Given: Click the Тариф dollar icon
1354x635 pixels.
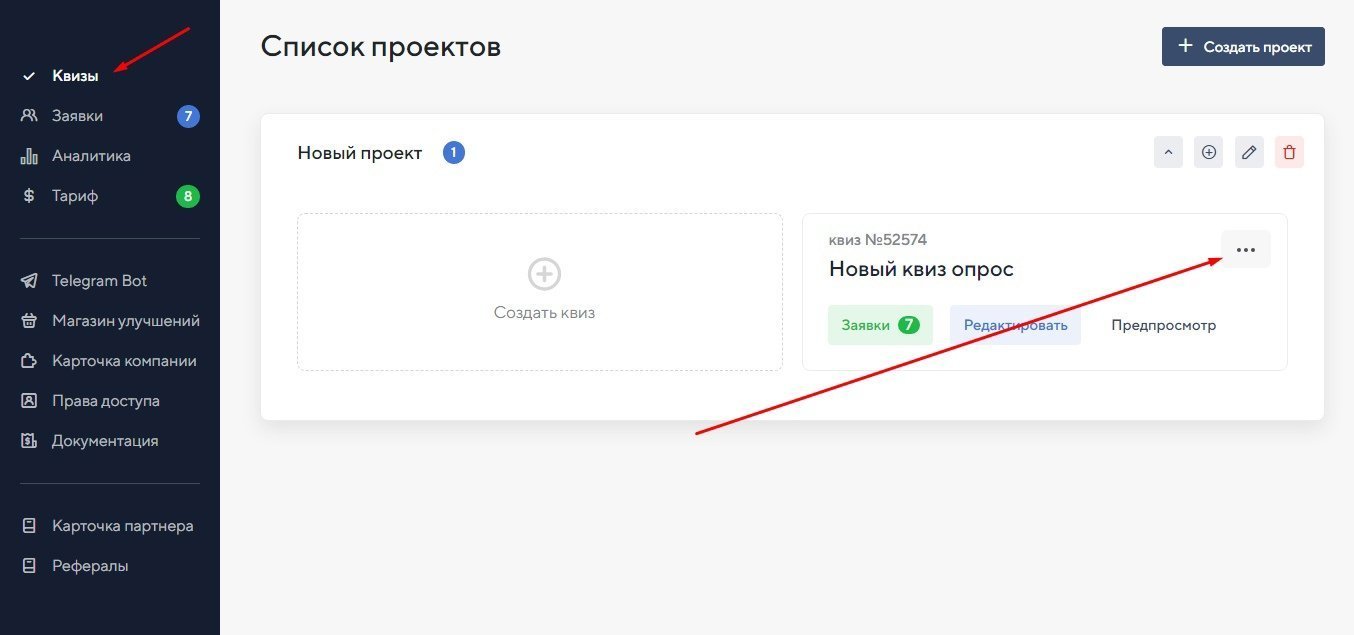Looking at the screenshot, I should (29, 196).
